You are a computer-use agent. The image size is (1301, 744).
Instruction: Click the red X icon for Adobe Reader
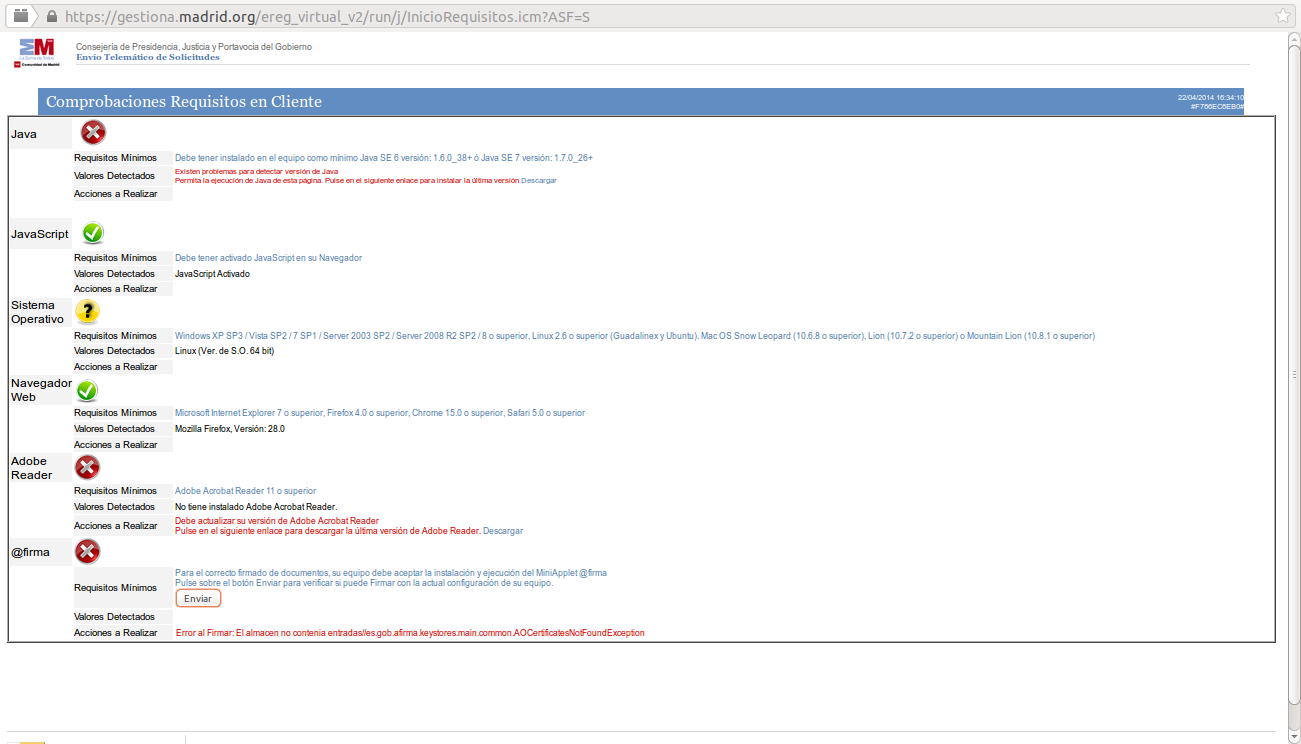tap(87, 467)
